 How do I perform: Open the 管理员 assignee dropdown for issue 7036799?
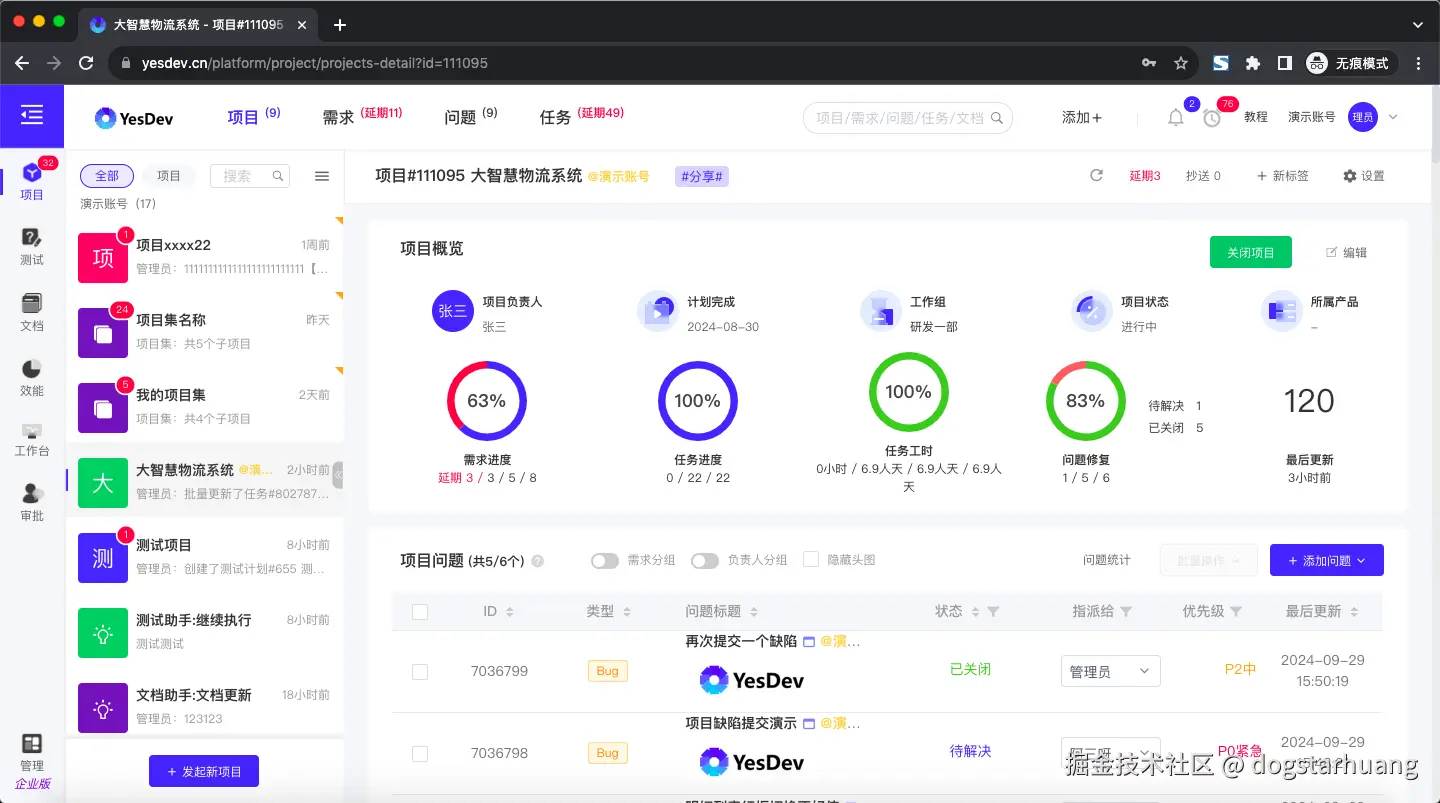point(1110,671)
